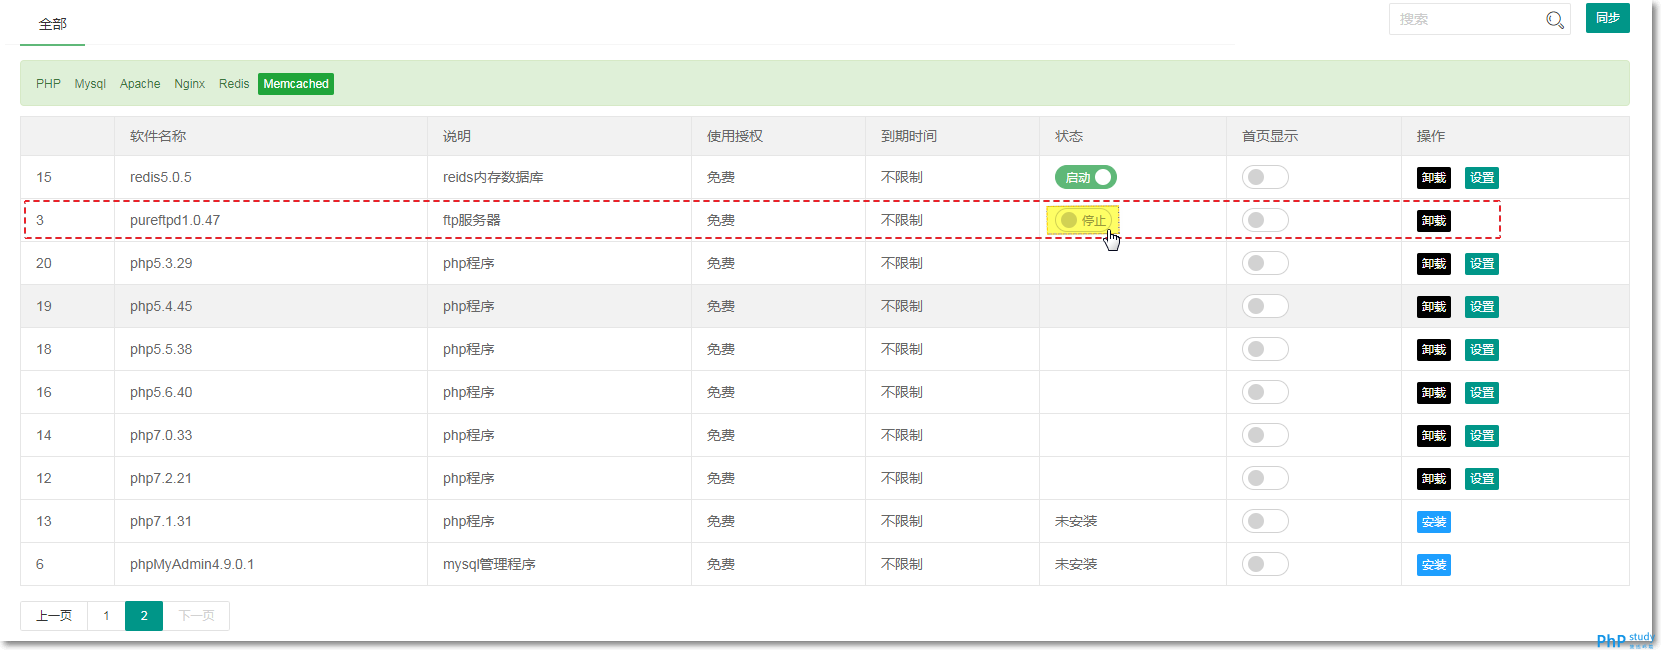The width and height of the screenshot is (1661, 650).
Task: Uninstall php5.3.29
Action: click(1433, 264)
